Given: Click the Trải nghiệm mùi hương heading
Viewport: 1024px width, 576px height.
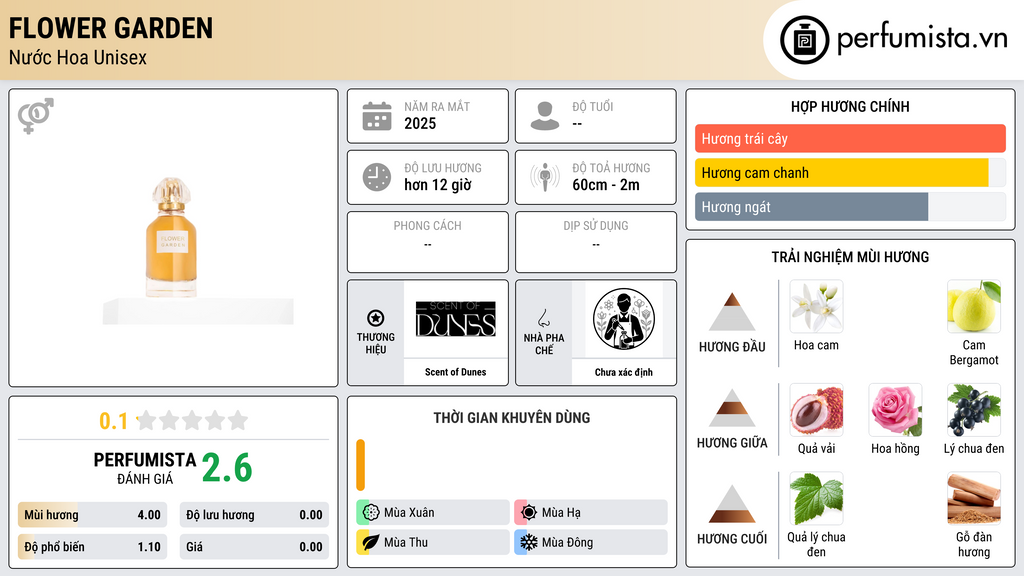Looking at the screenshot, I should click(x=850, y=257).
